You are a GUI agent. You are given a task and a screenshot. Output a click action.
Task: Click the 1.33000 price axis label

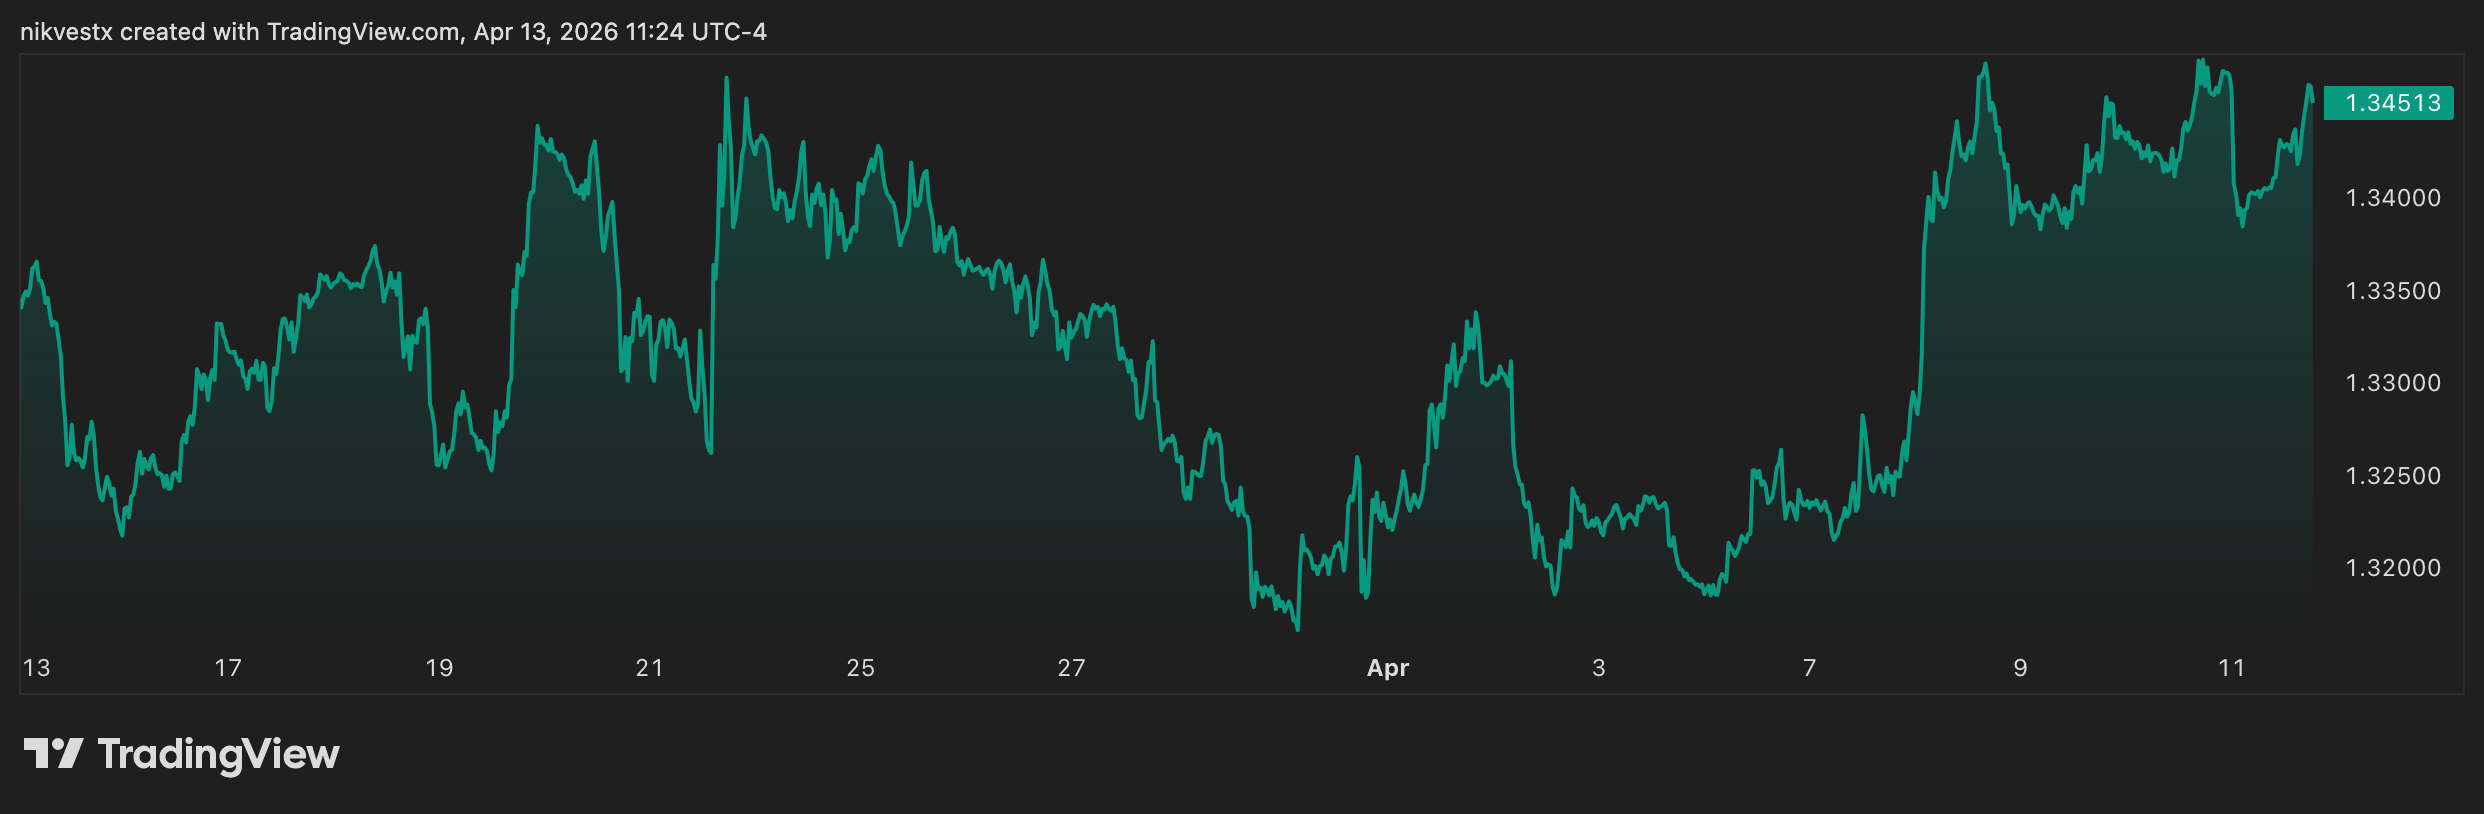coord(2393,383)
